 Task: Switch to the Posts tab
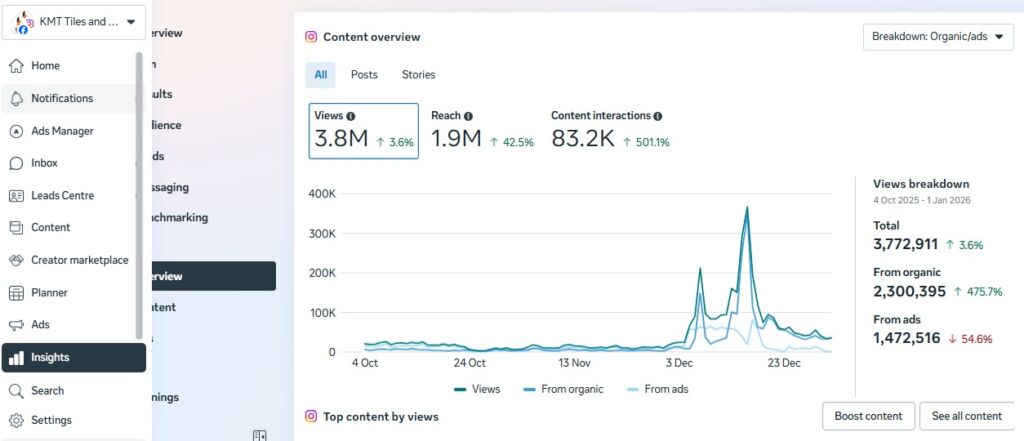tap(364, 75)
